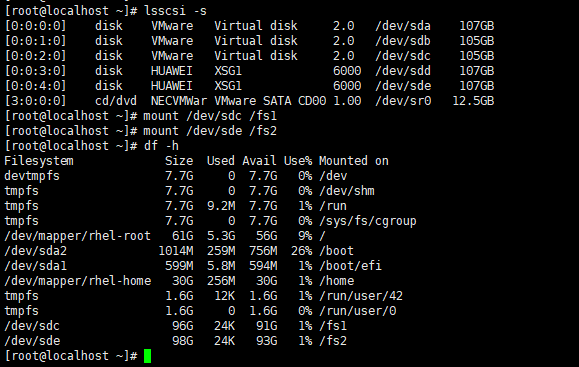Screen dimensions: 579x367
Task: Click the green terminal cursor block
Action: [x=147, y=356]
